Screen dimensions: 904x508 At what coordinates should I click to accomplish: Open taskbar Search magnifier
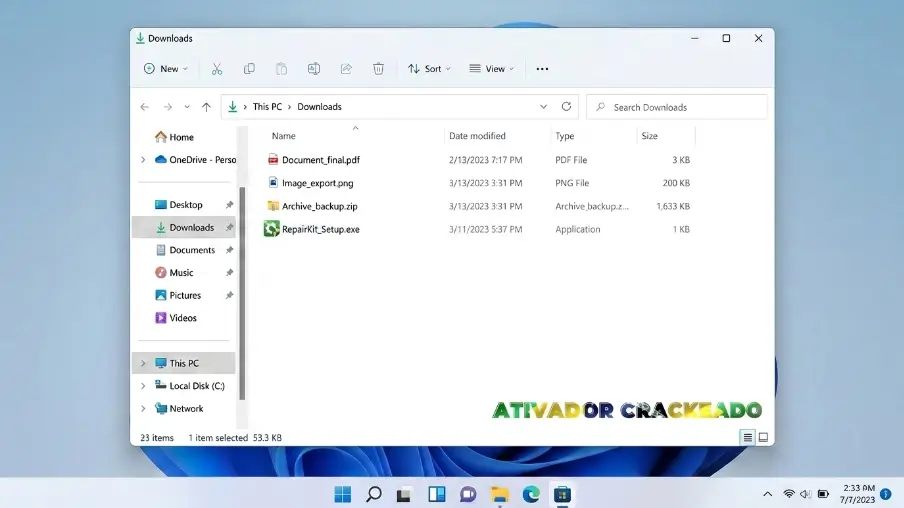pyautogui.click(x=374, y=494)
